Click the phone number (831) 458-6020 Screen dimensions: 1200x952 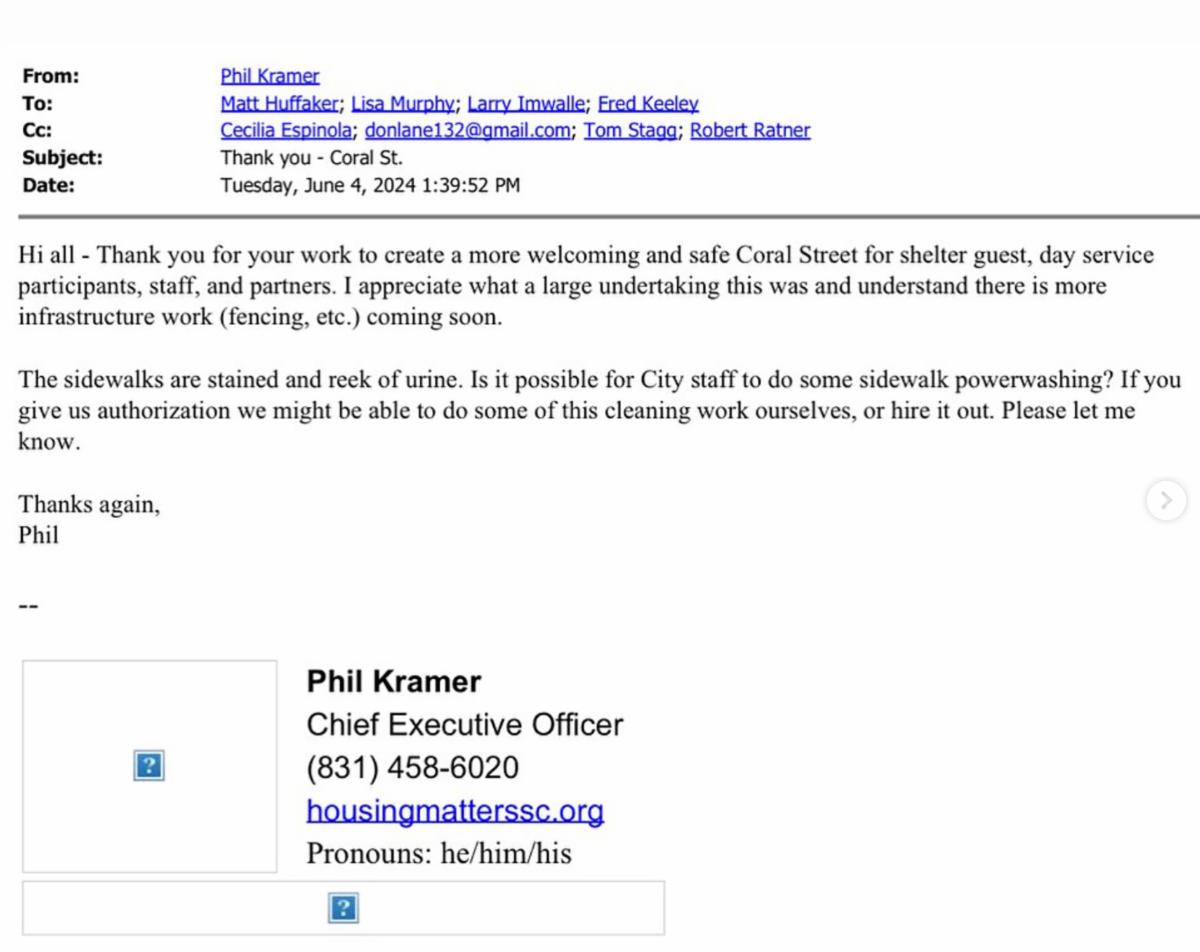point(412,768)
